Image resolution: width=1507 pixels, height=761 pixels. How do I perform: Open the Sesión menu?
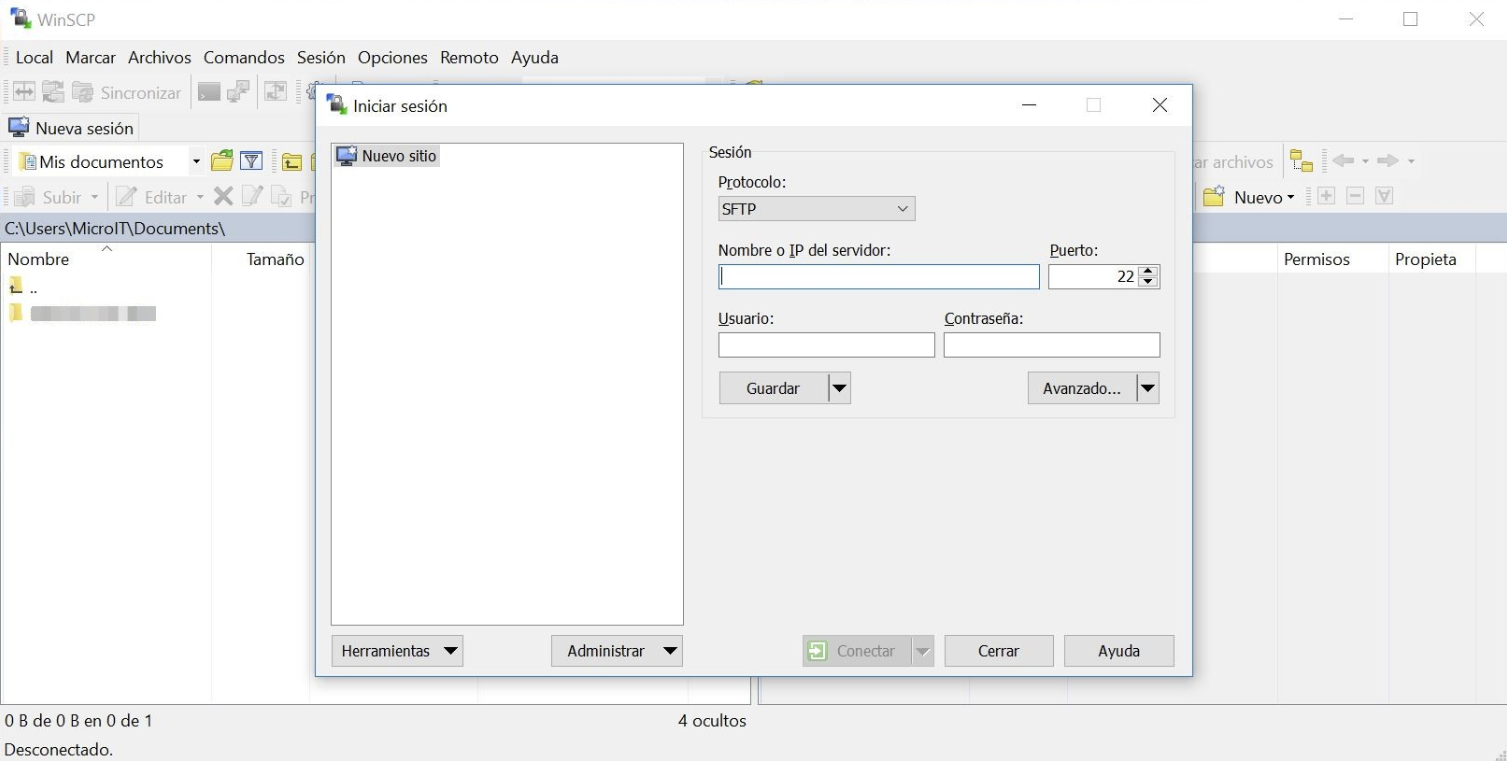(321, 57)
